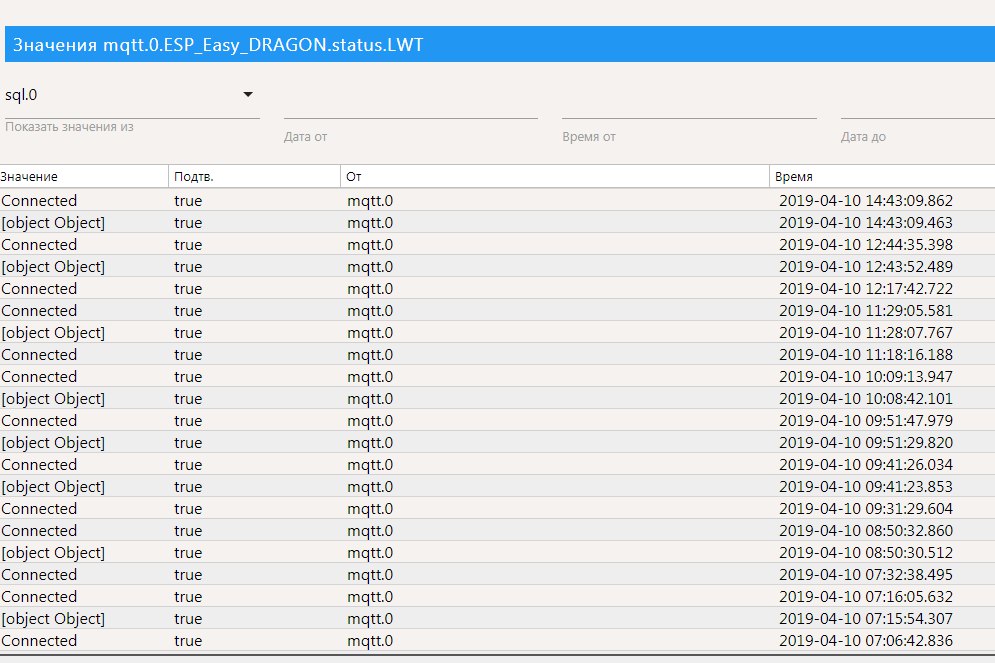Select timestamp 2019-04-10 09:51:47.979

[866, 421]
